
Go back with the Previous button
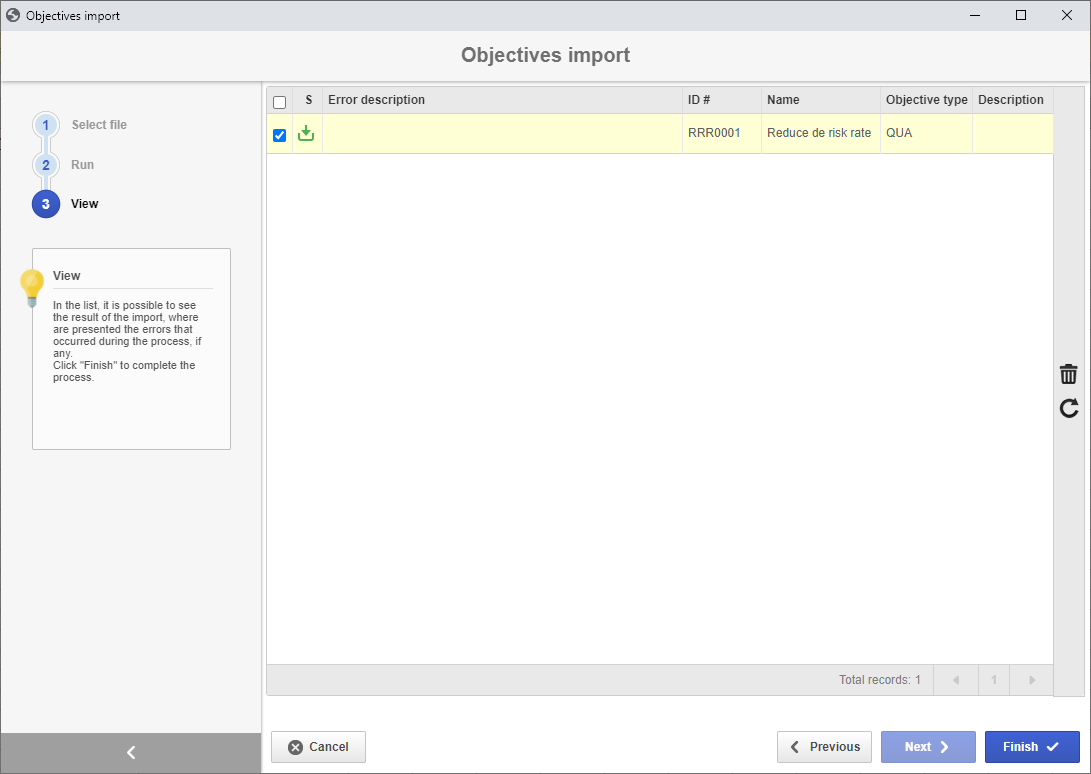click(x=825, y=747)
